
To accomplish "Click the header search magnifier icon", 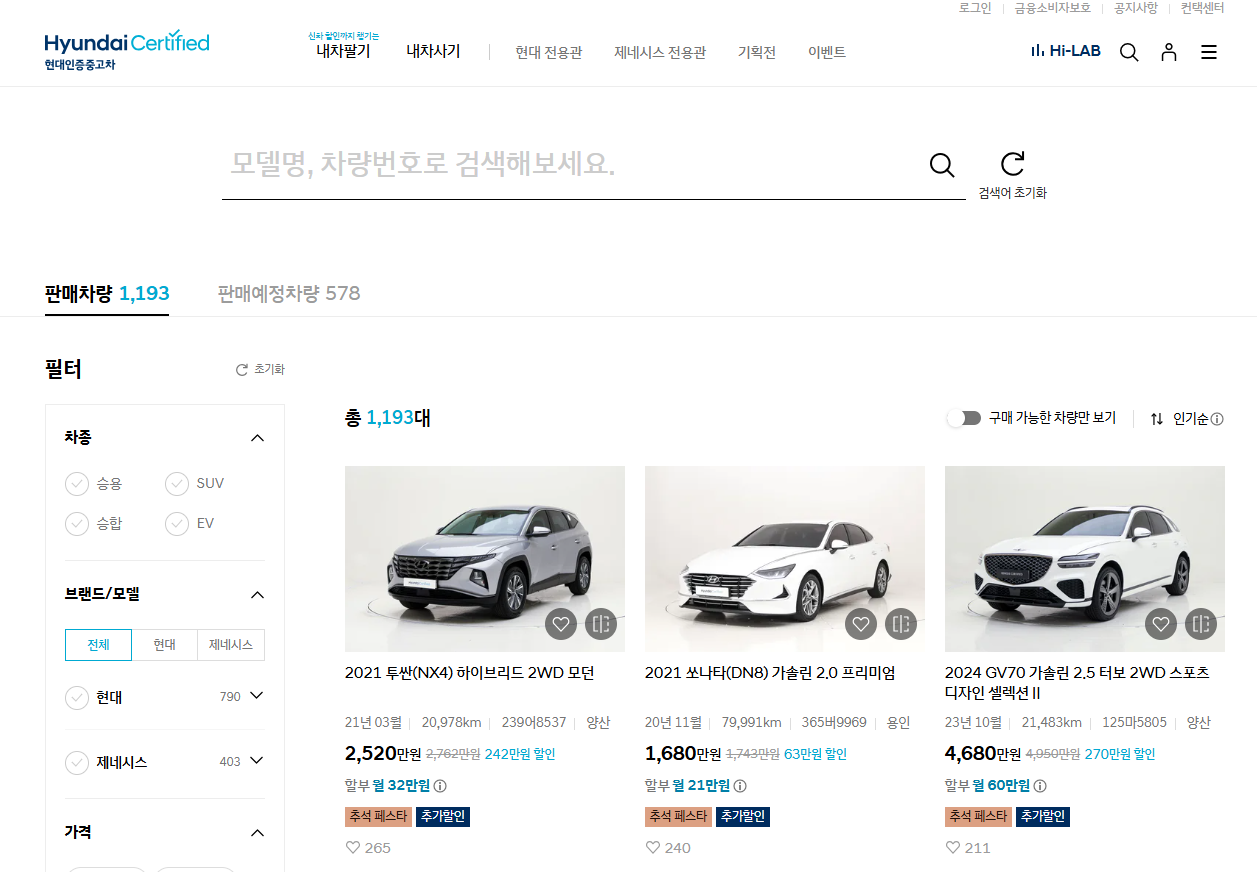I will coord(1129,52).
